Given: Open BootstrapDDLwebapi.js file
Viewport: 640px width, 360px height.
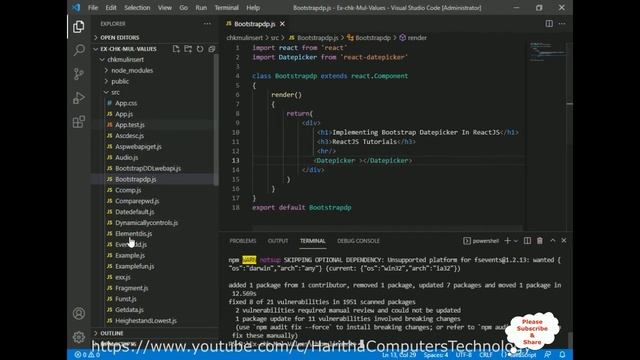Looking at the screenshot, I should pyautogui.click(x=148, y=168).
